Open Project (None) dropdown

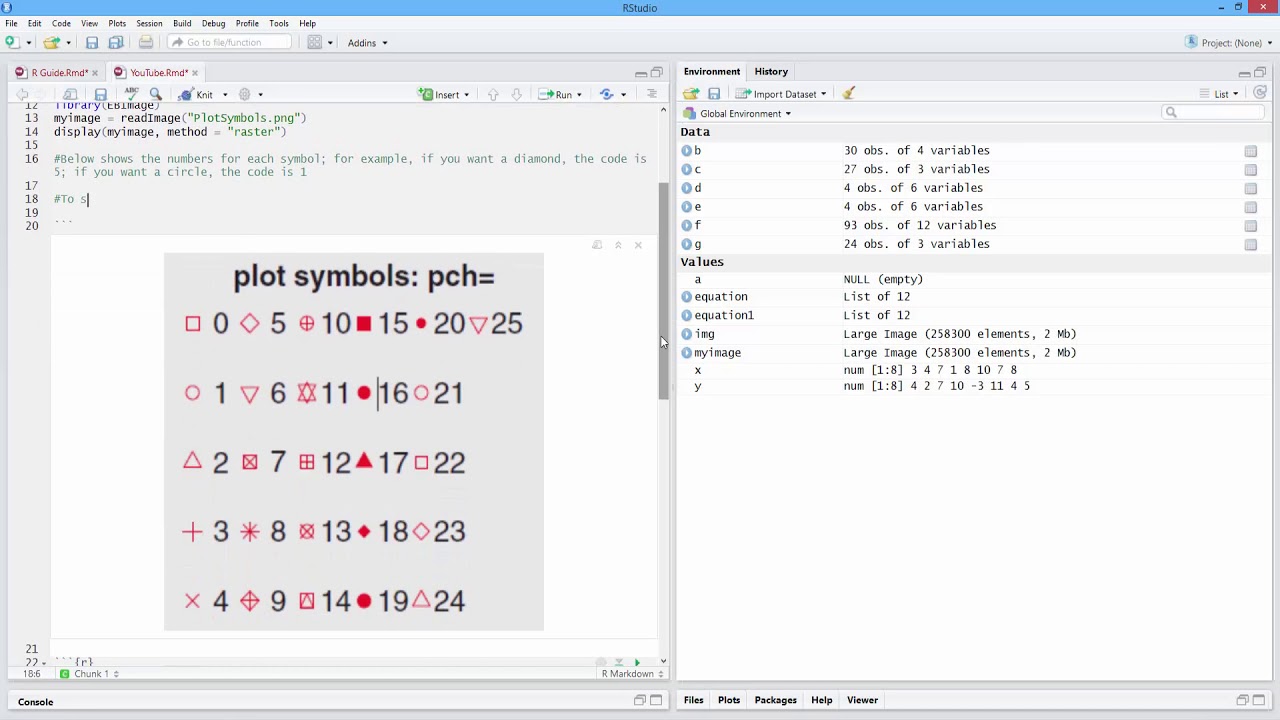pyautogui.click(x=1229, y=42)
